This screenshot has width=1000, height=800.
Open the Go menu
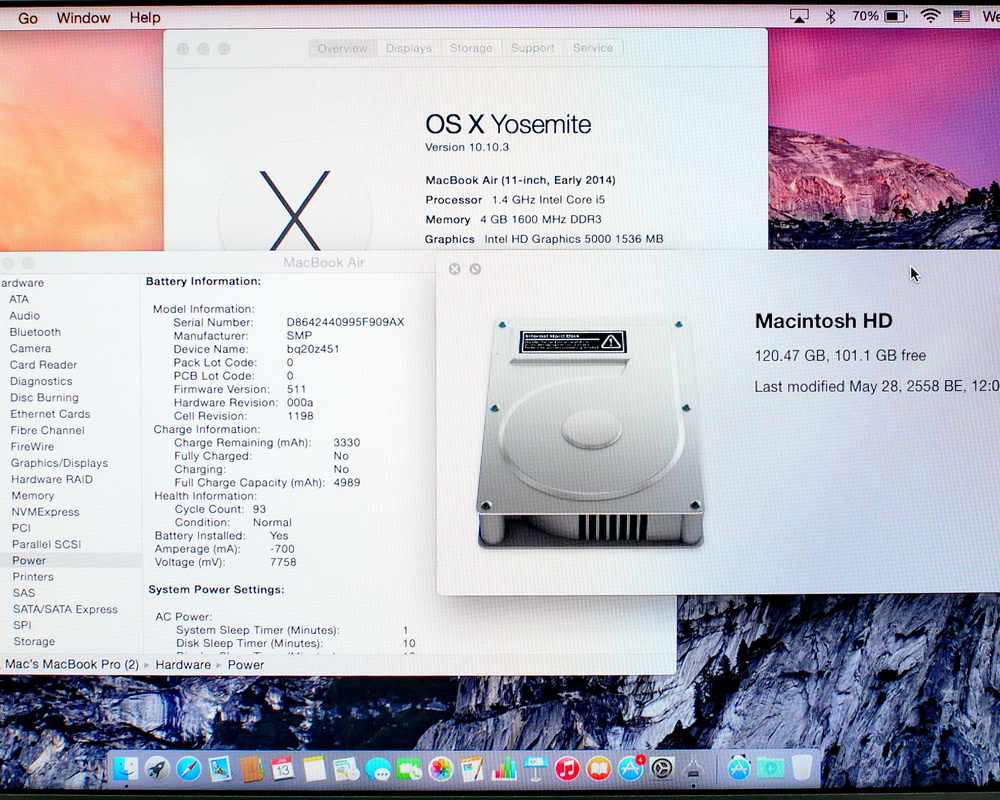click(28, 18)
